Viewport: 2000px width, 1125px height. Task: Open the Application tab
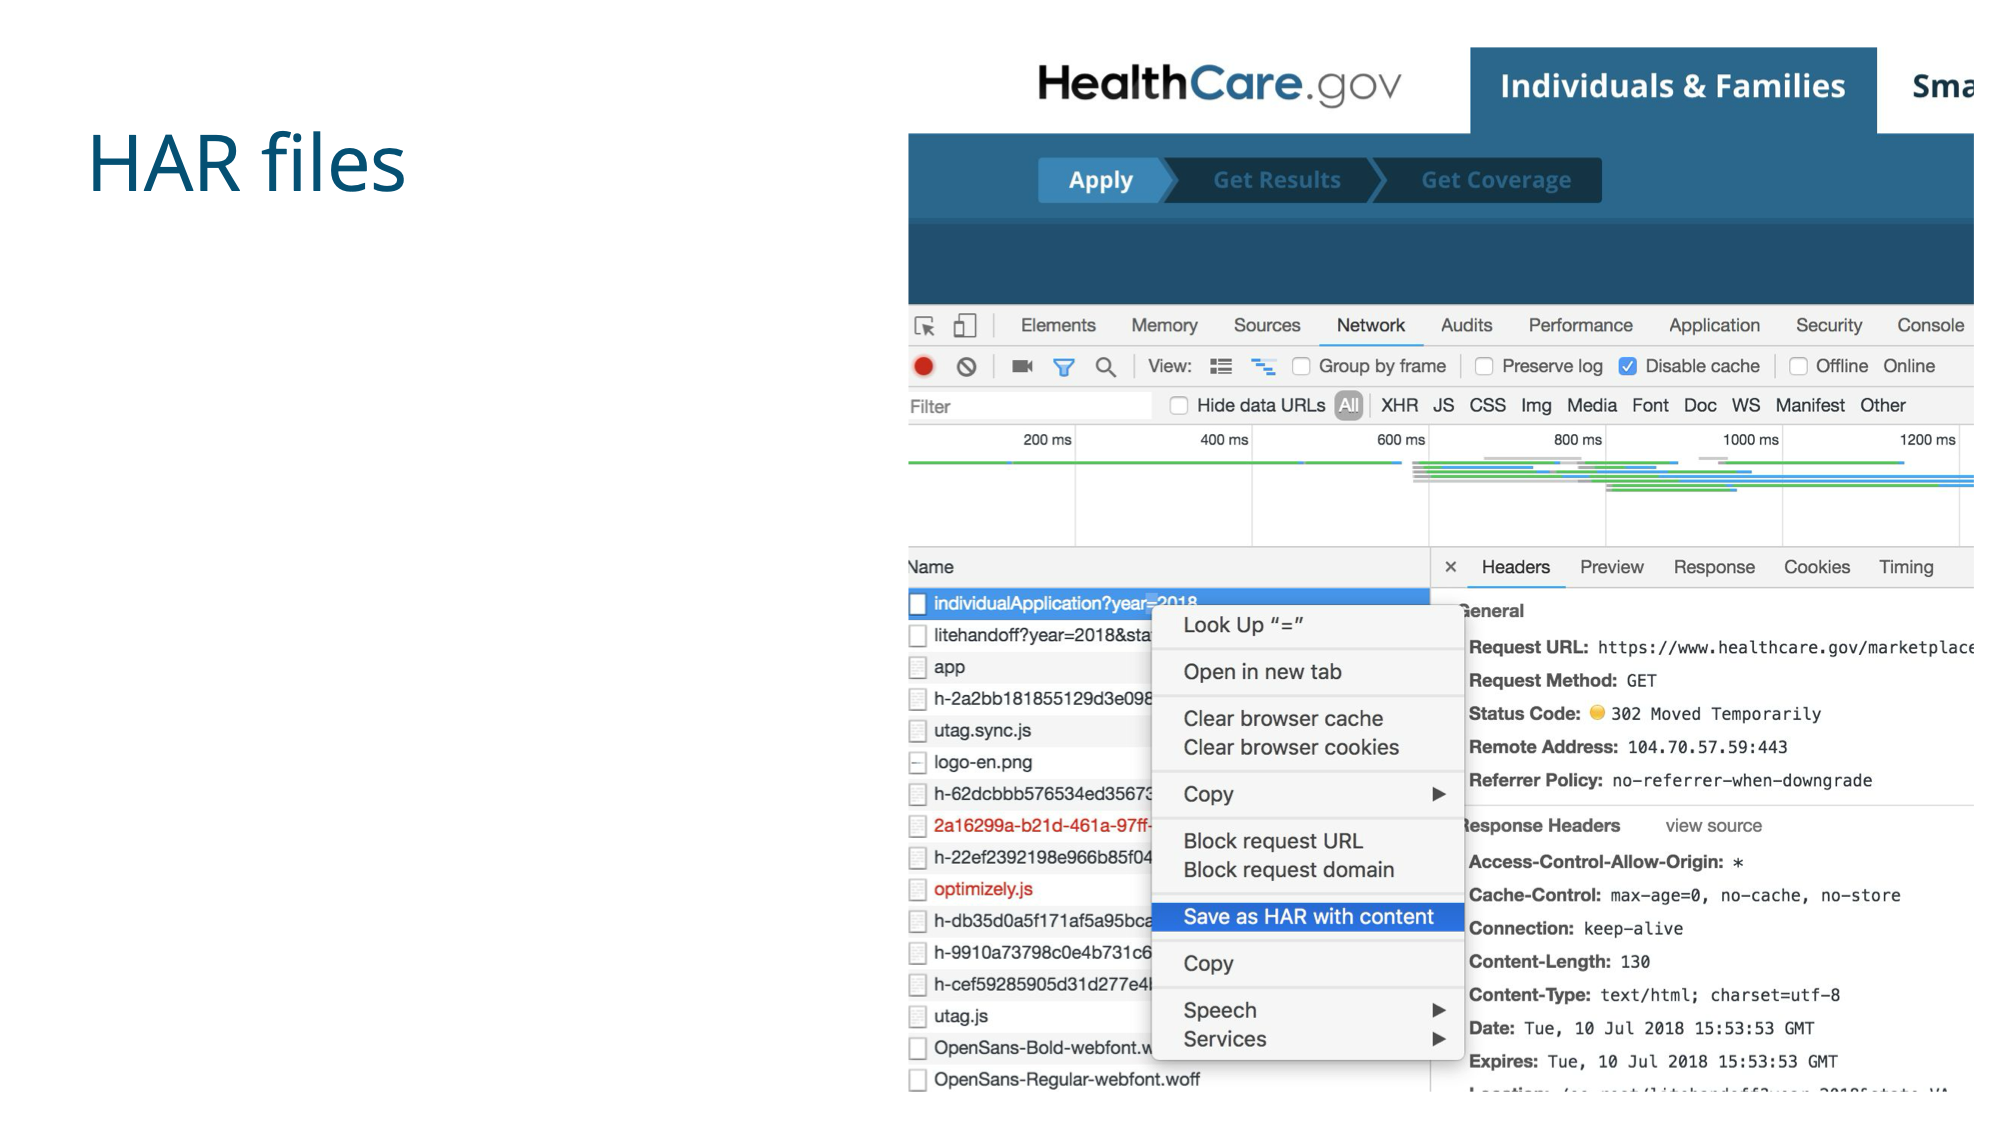tap(1714, 326)
